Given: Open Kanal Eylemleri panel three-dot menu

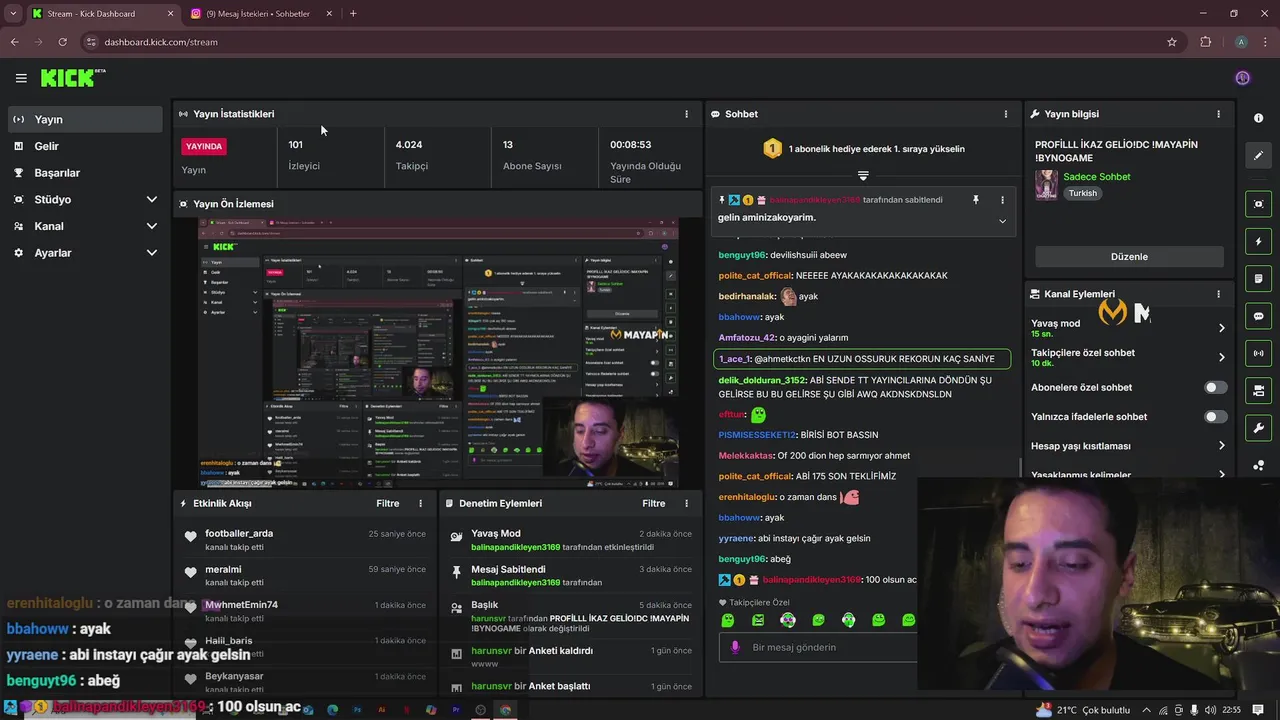Looking at the screenshot, I should pyautogui.click(x=1218, y=294).
